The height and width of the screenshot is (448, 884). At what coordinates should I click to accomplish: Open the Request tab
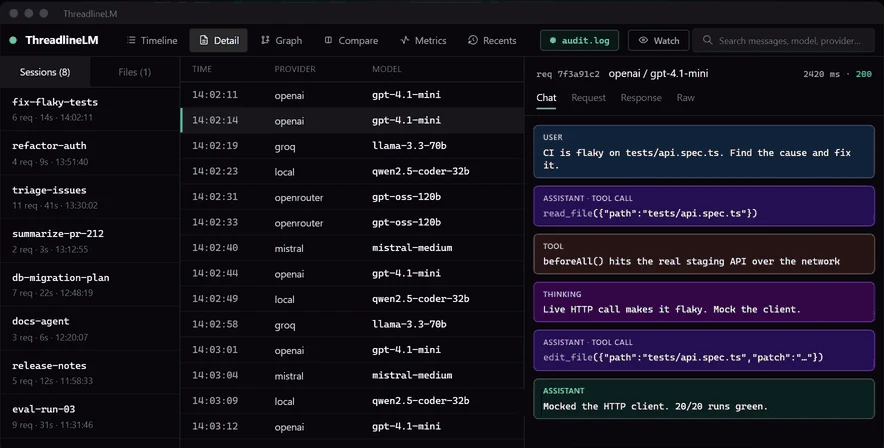589,98
